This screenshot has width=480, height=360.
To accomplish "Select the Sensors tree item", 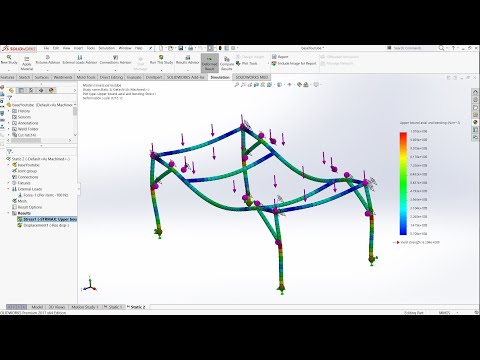I will pos(21,117).
